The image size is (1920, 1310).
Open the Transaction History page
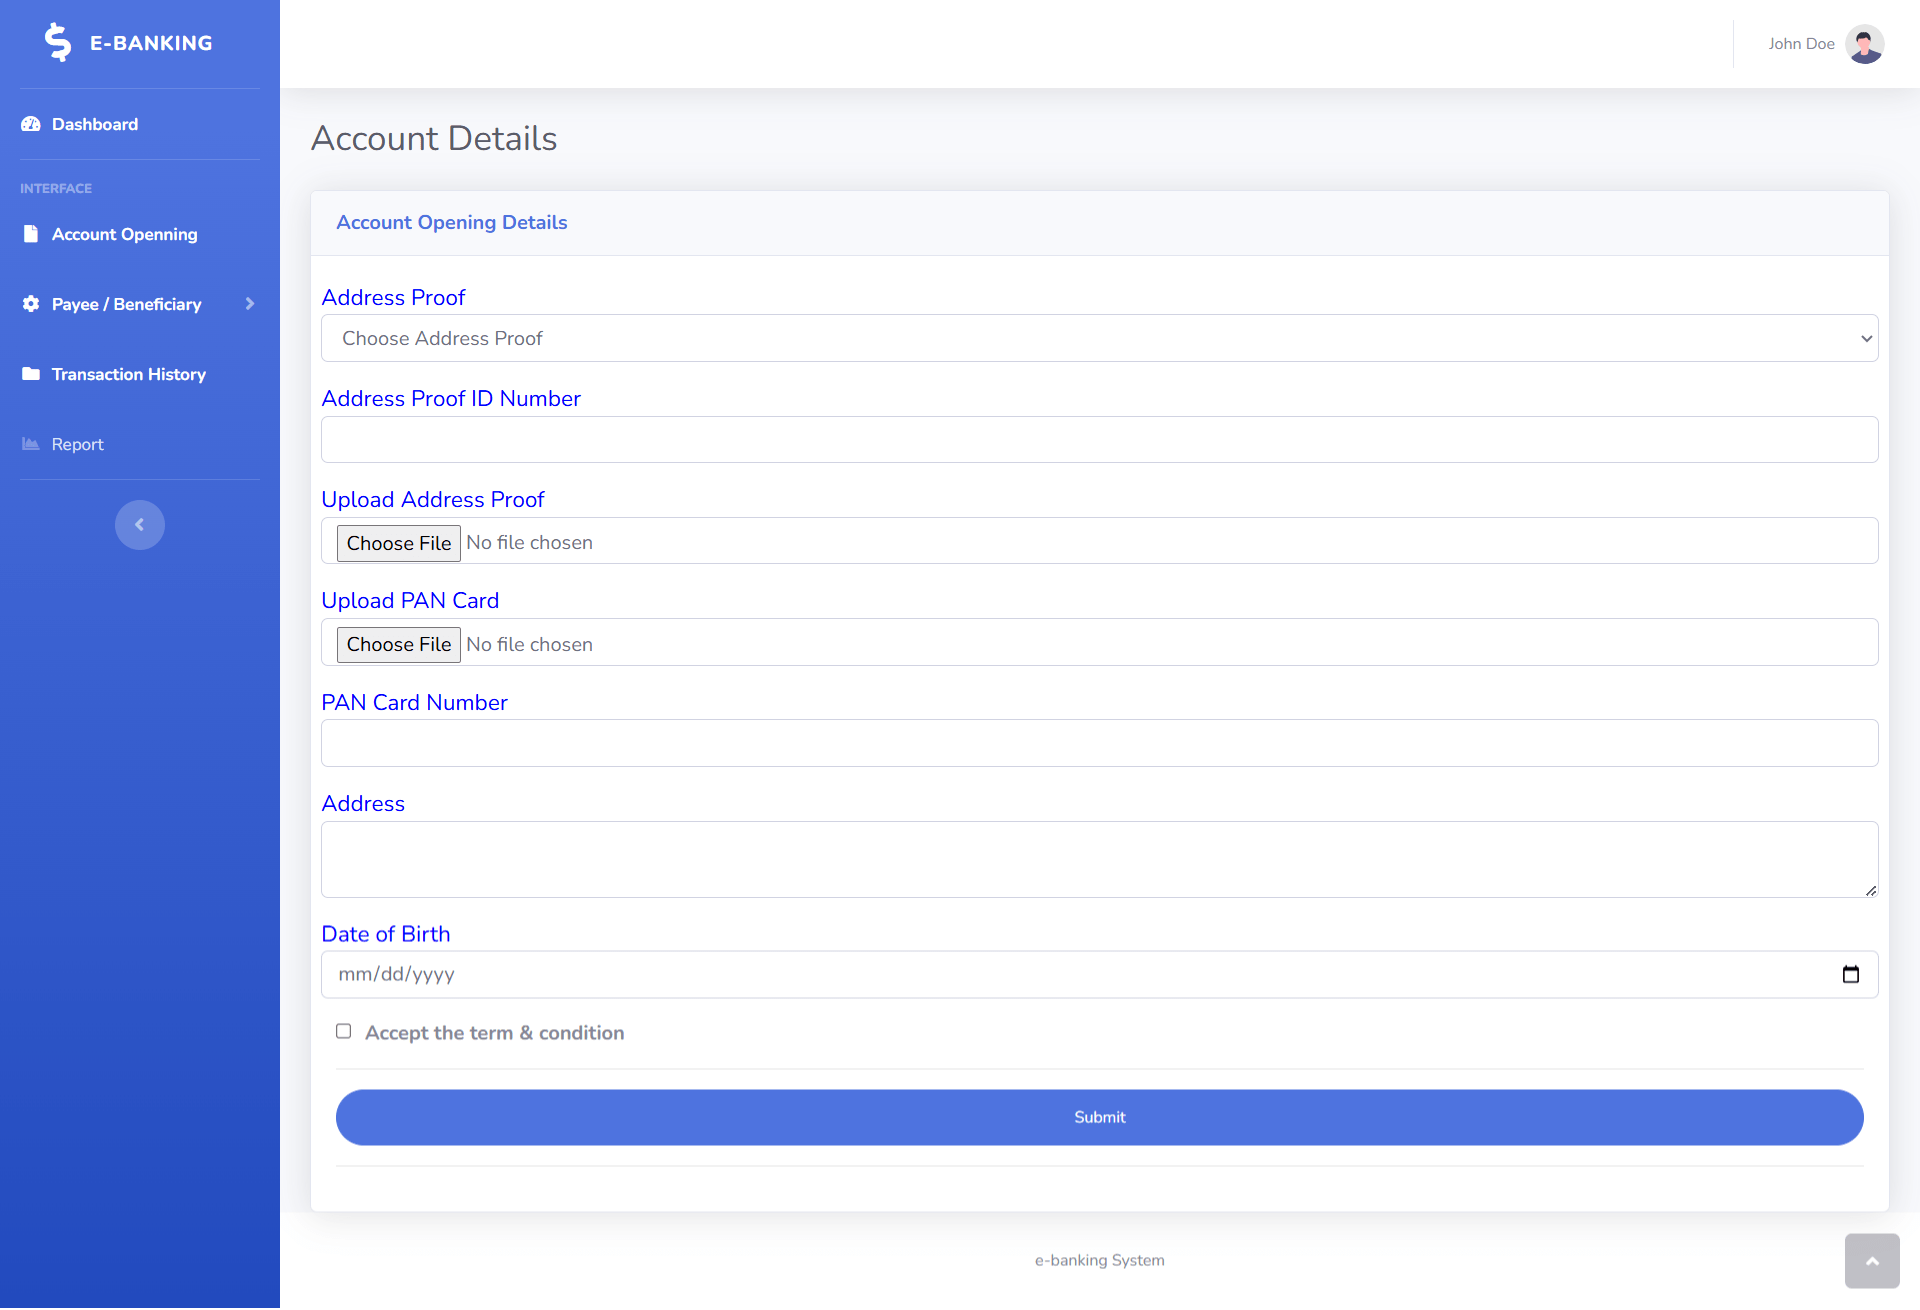[128, 373]
